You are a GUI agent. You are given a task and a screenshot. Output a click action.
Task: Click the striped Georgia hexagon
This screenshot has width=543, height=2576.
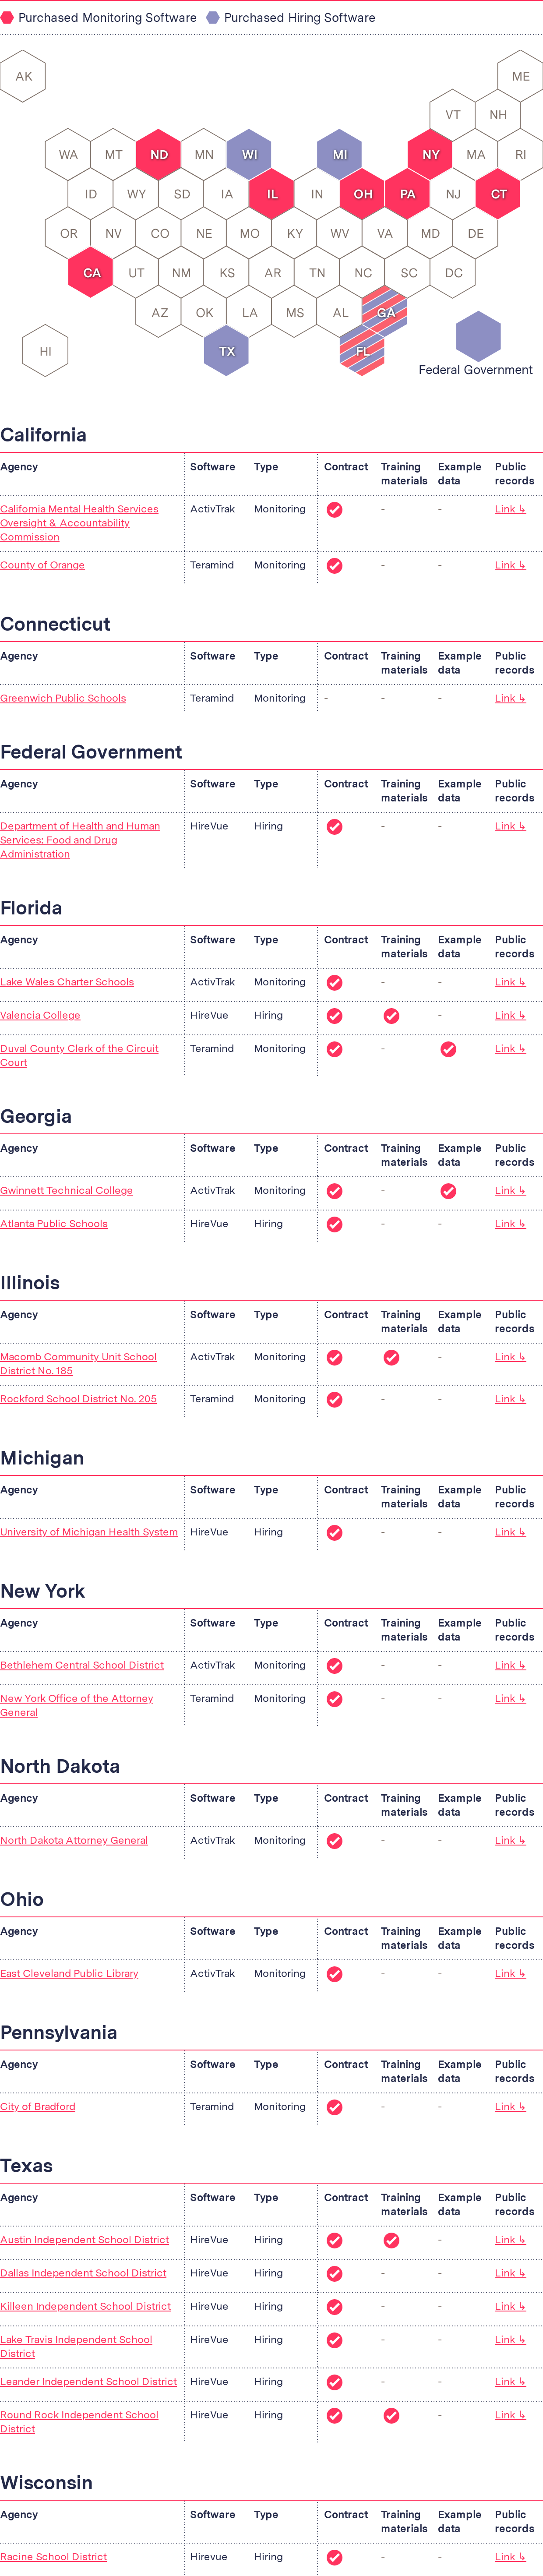[x=385, y=312]
